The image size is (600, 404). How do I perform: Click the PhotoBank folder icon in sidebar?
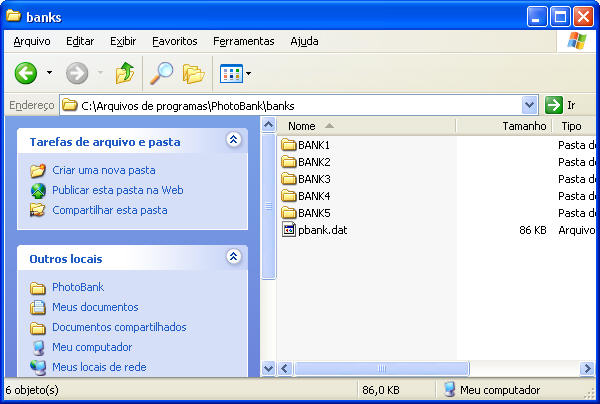pyautogui.click(x=38, y=288)
